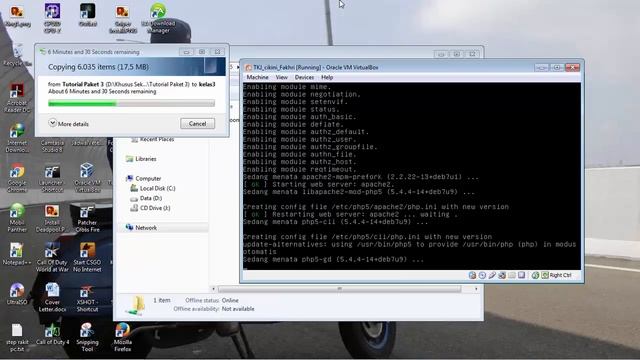The image size is (640, 360).
Task: Open the Cover Letter.docx file on the desktop
Action: pos(52,297)
